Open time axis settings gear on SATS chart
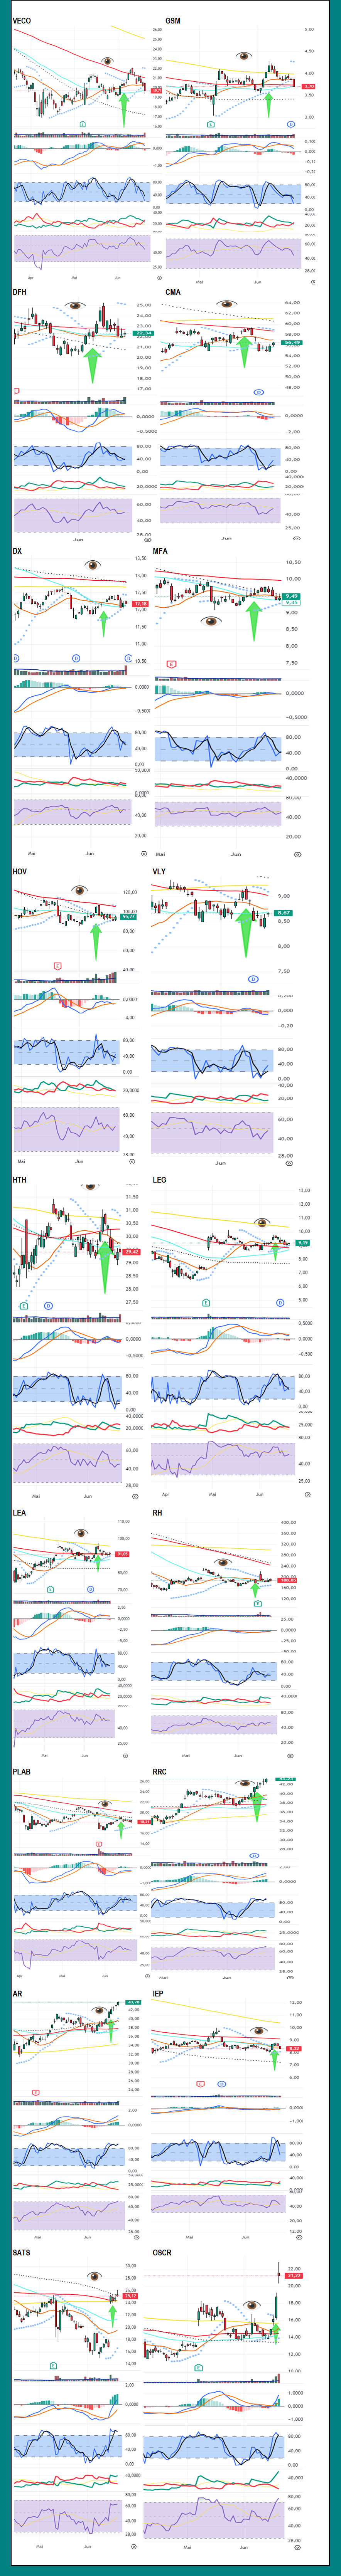Screen dimensions: 341x2576 [x=134, y=2547]
